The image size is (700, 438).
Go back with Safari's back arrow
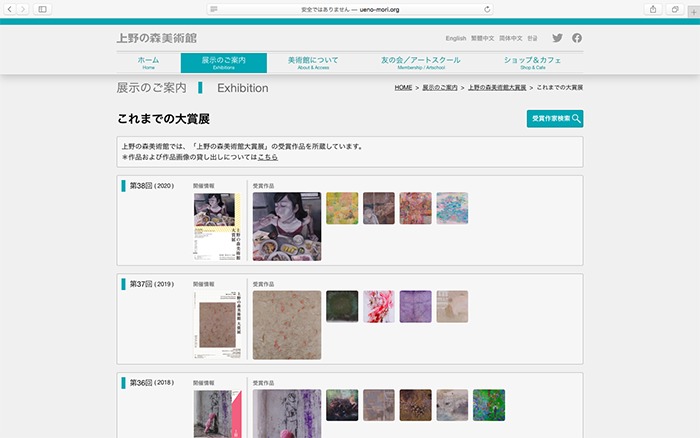click(10, 9)
